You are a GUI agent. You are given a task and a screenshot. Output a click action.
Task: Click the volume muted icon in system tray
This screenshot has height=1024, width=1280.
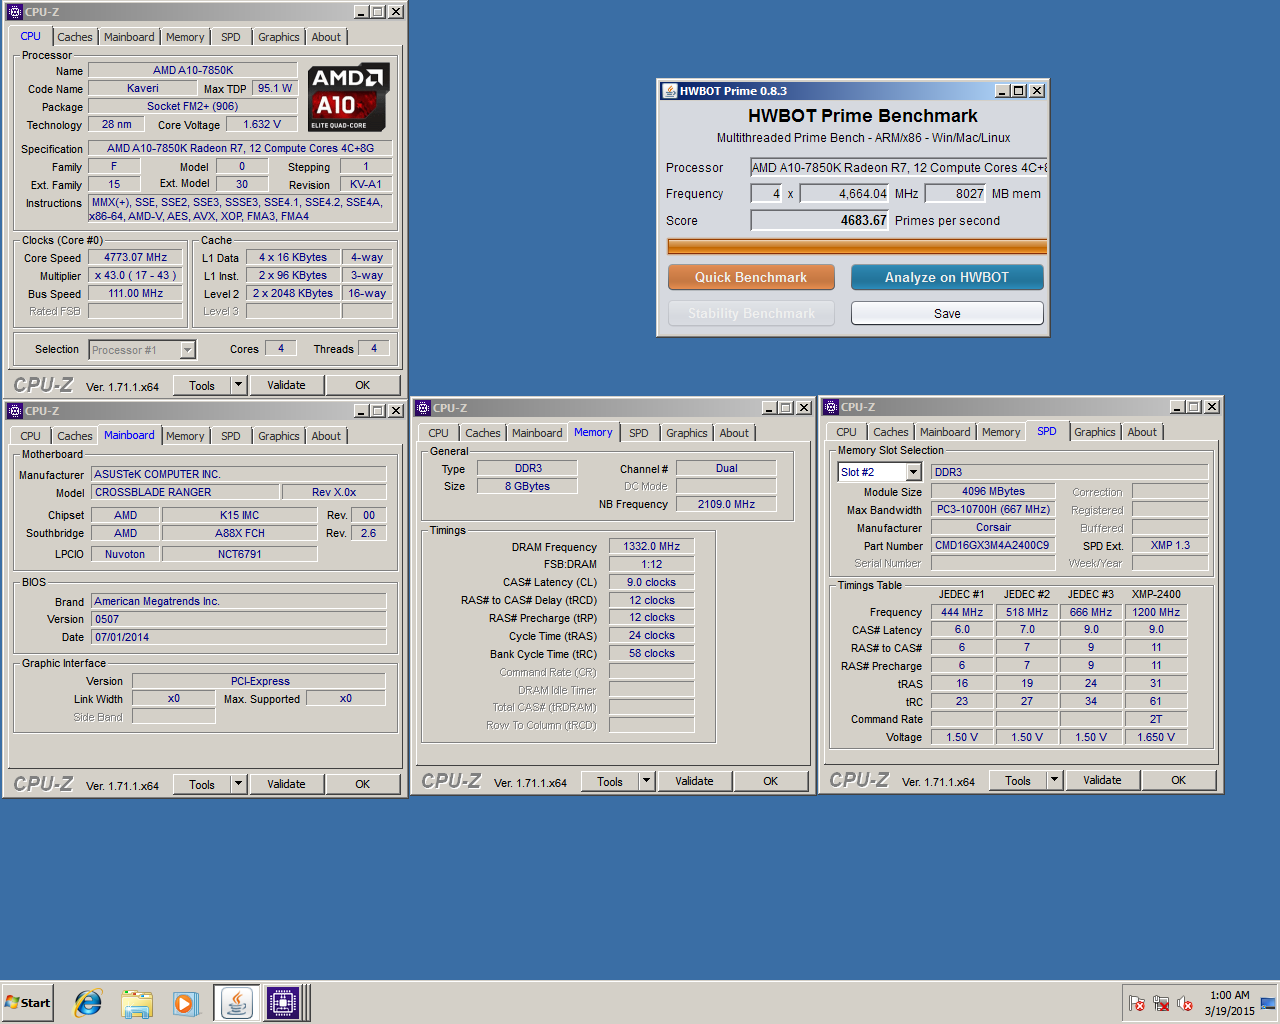coord(1185,1003)
